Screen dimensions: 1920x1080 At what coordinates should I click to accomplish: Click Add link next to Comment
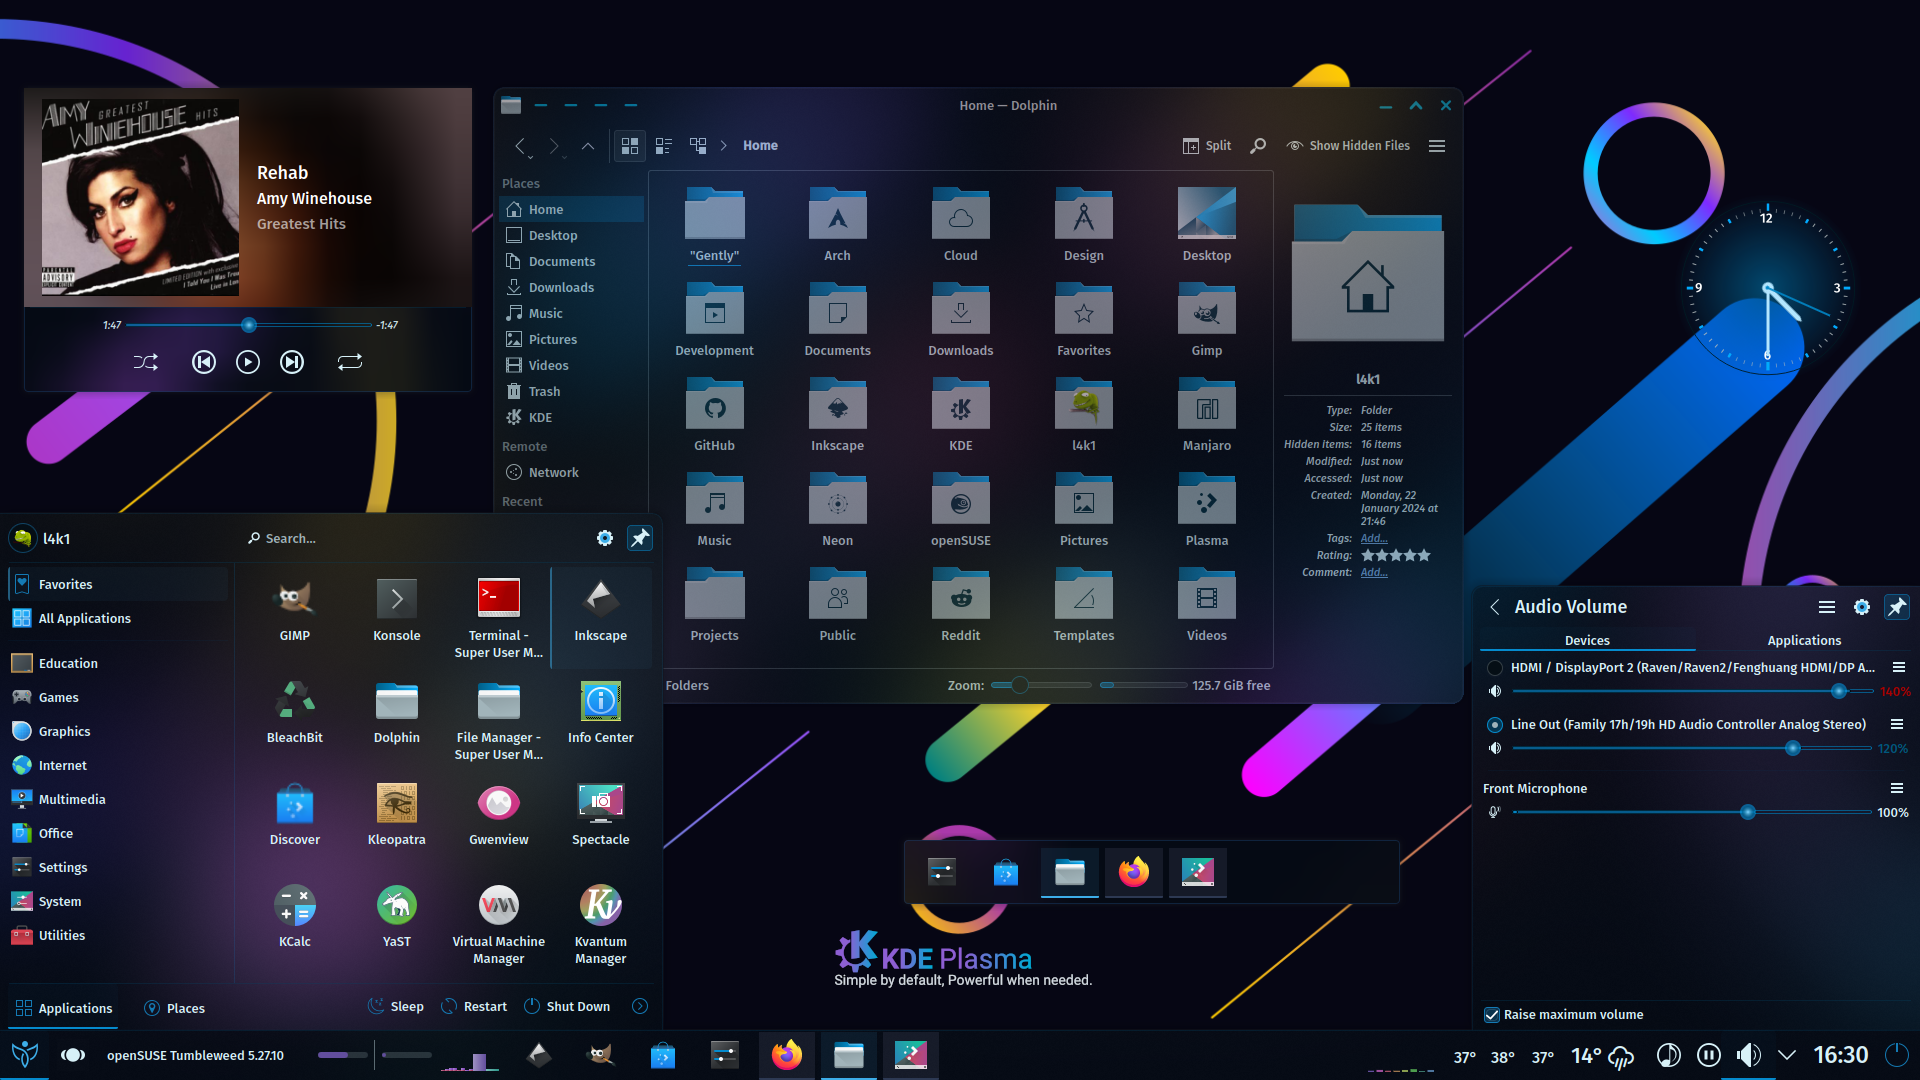pos(1374,572)
